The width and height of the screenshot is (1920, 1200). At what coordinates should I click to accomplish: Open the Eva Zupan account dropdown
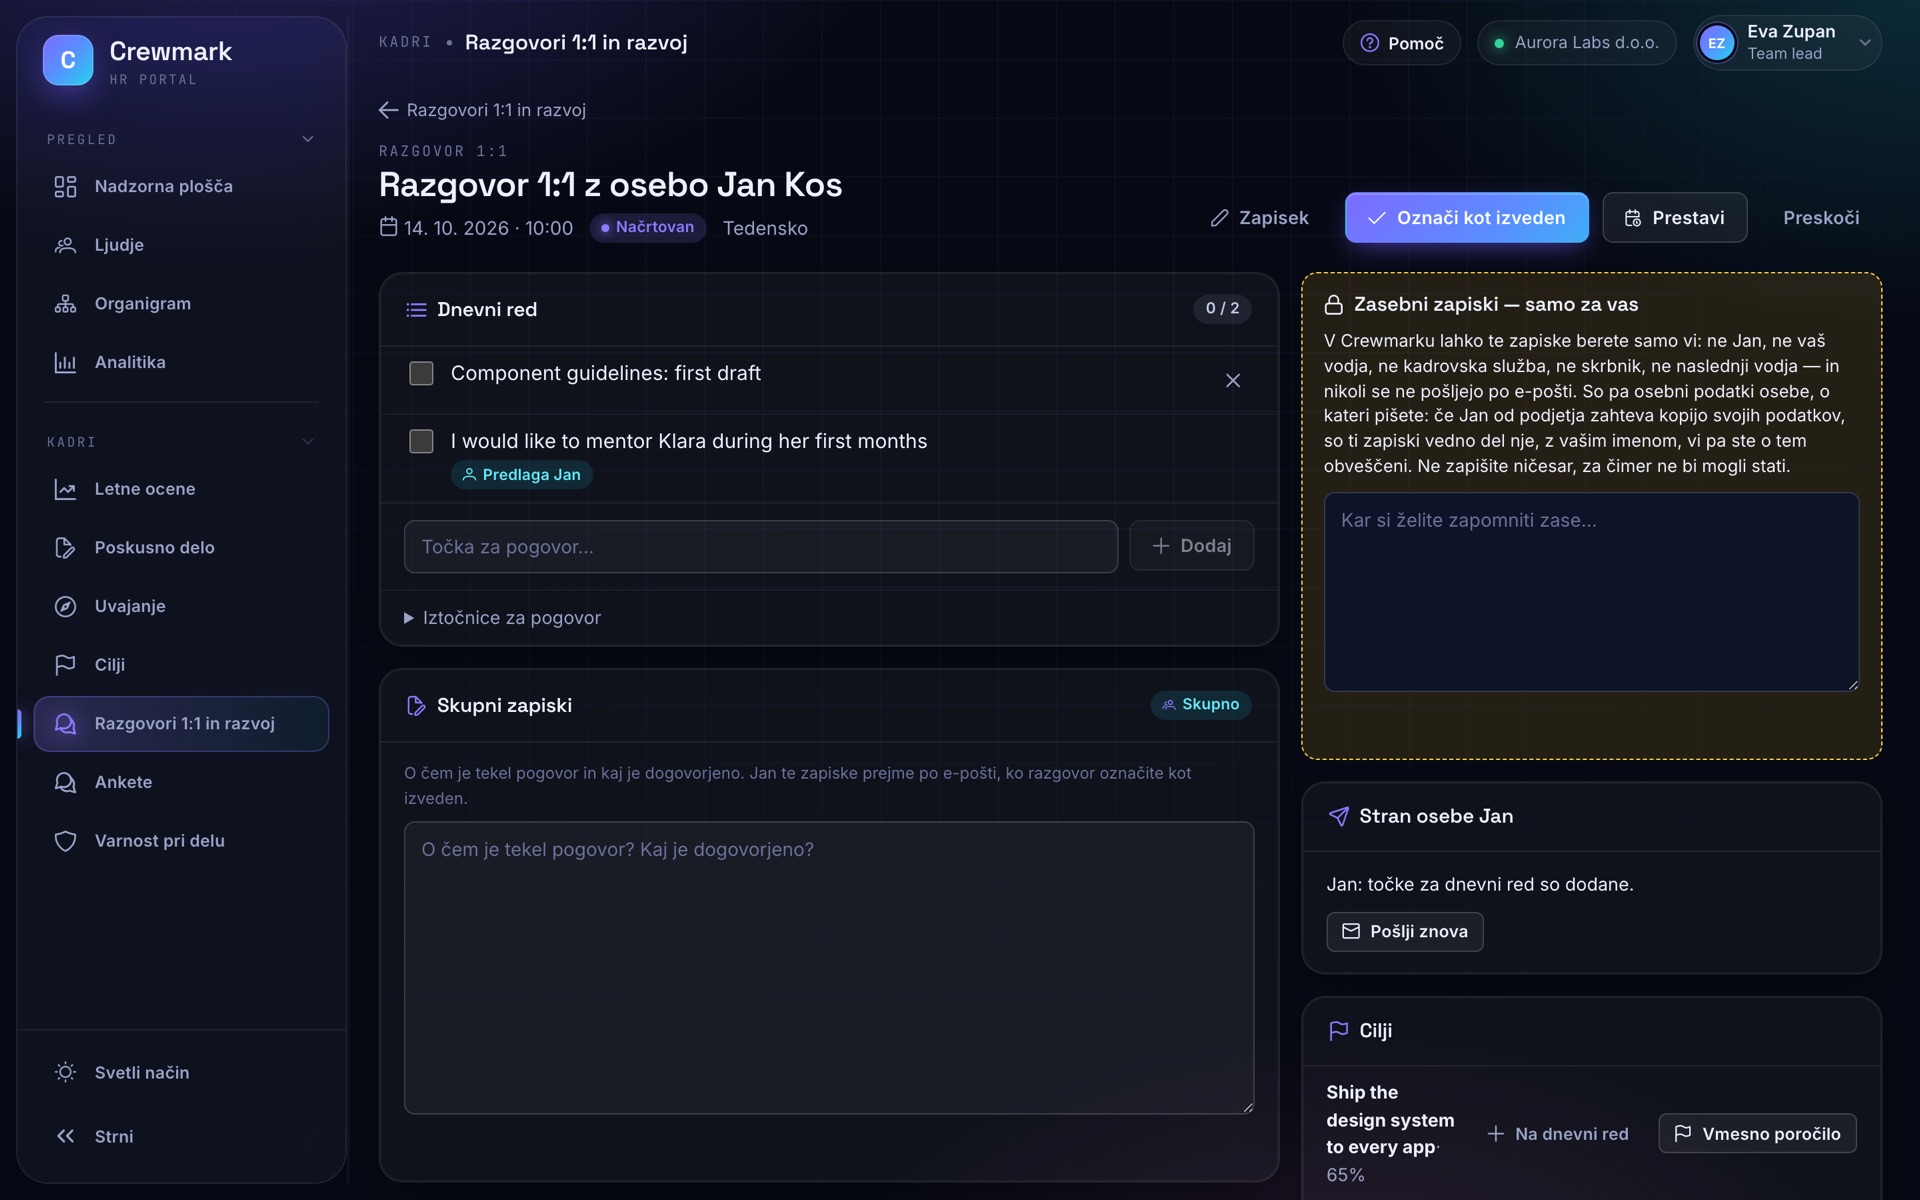pos(1788,43)
